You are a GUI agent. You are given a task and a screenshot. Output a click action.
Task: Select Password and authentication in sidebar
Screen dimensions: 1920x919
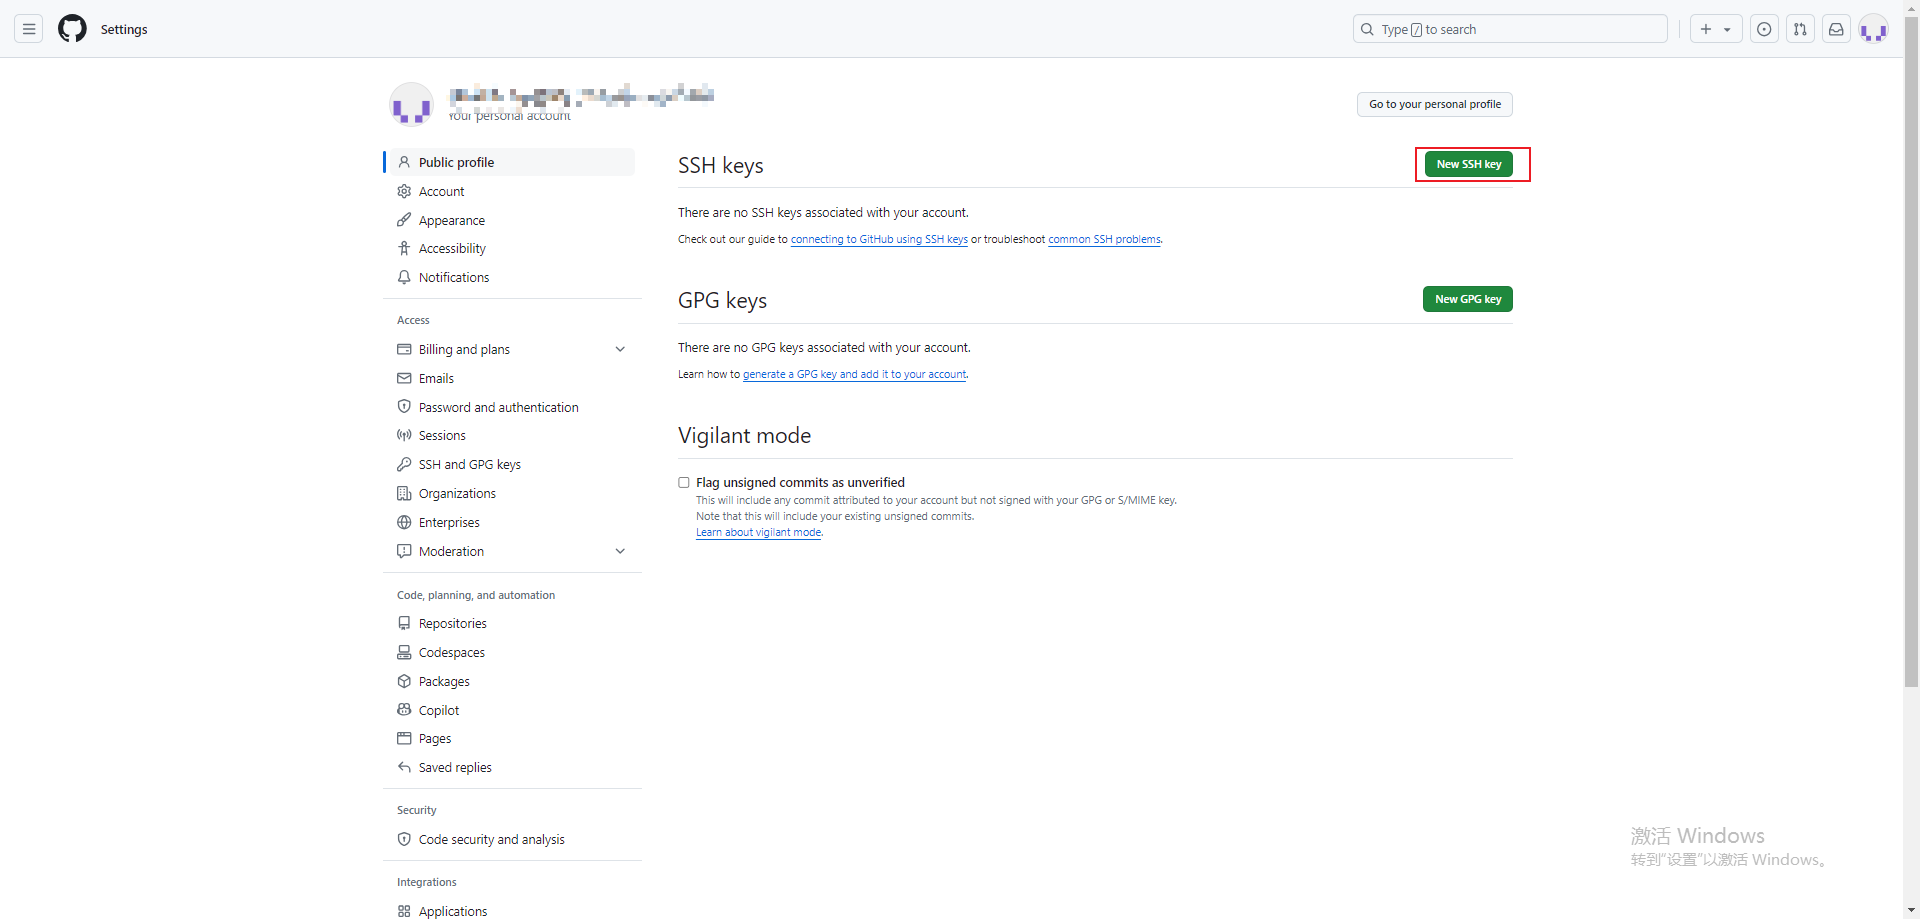tap(498, 407)
